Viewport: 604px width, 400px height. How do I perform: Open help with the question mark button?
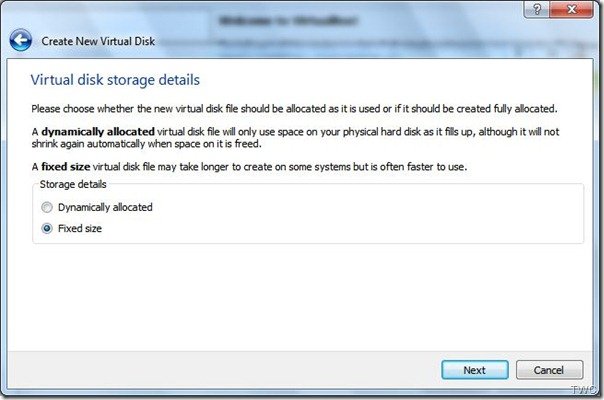(x=537, y=9)
